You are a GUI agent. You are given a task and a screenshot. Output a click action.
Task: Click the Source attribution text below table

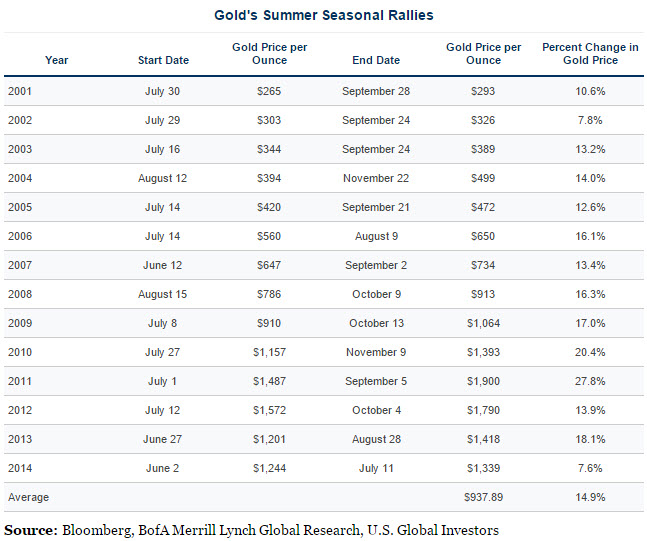pyautogui.click(x=251, y=529)
